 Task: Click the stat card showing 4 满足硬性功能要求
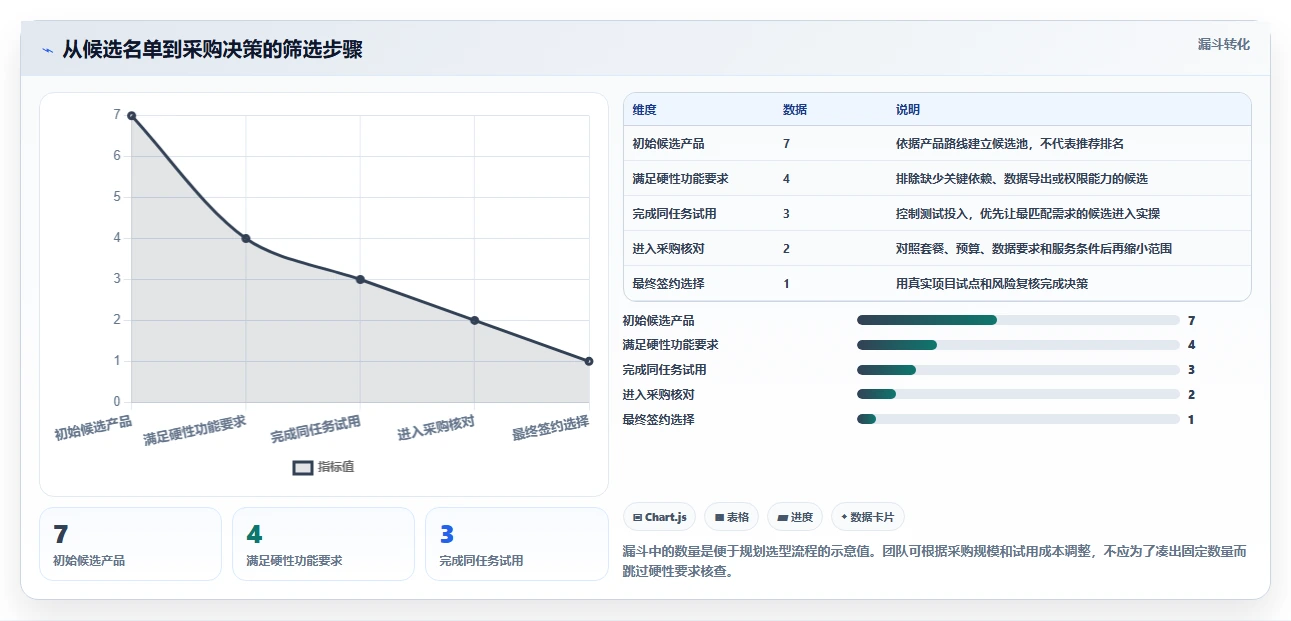click(323, 544)
